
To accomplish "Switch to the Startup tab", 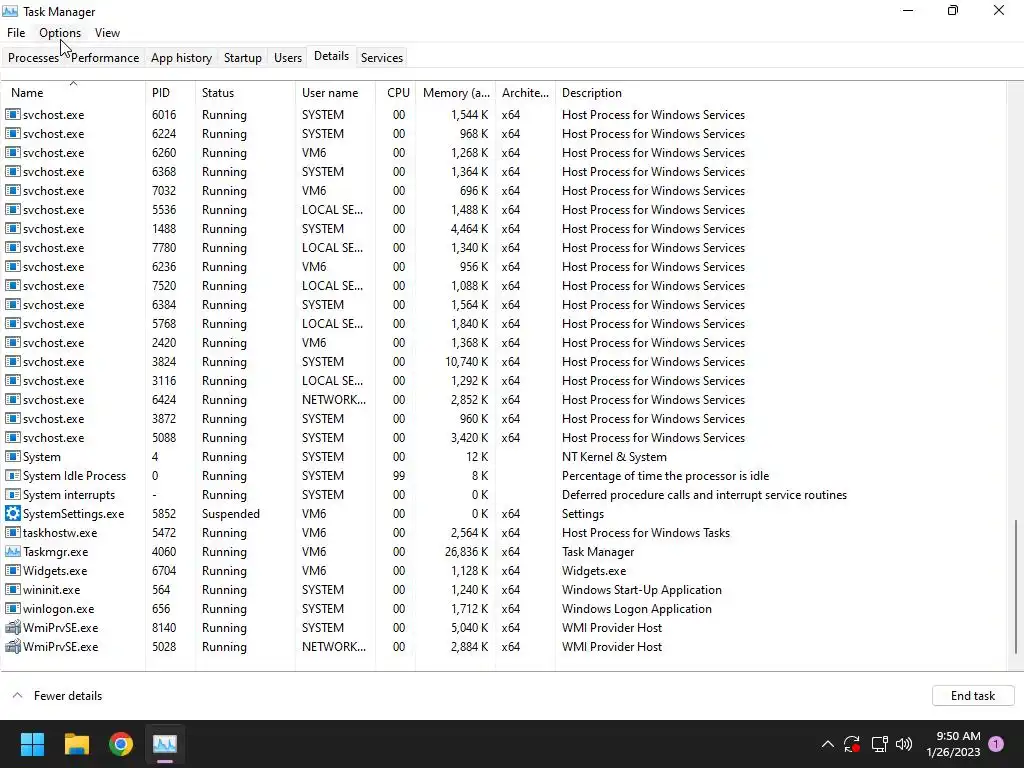I will tap(242, 57).
